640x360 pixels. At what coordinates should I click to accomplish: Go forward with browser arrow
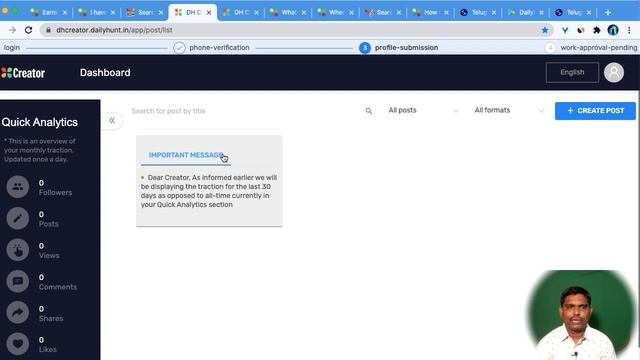coord(12,30)
